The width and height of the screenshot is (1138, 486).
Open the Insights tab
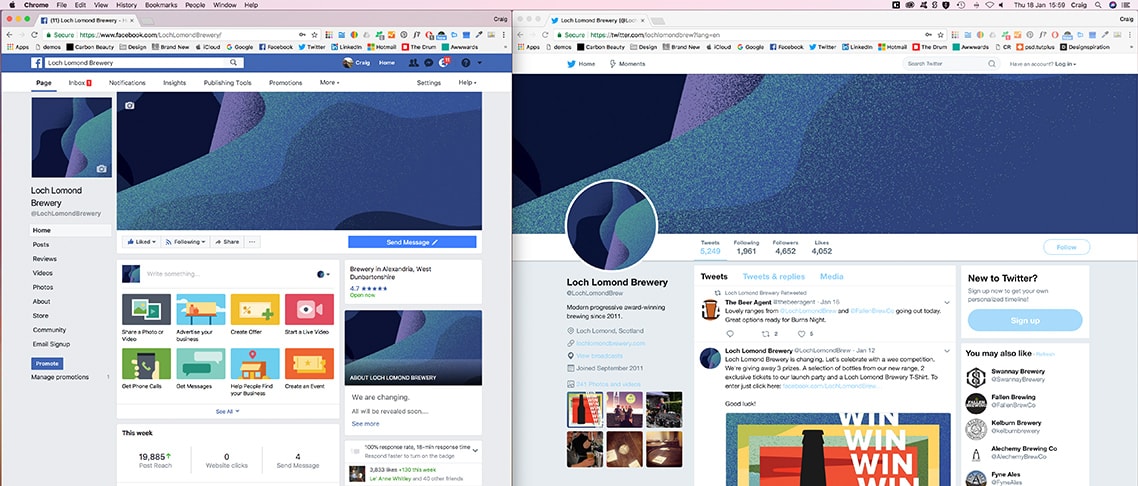tap(175, 83)
